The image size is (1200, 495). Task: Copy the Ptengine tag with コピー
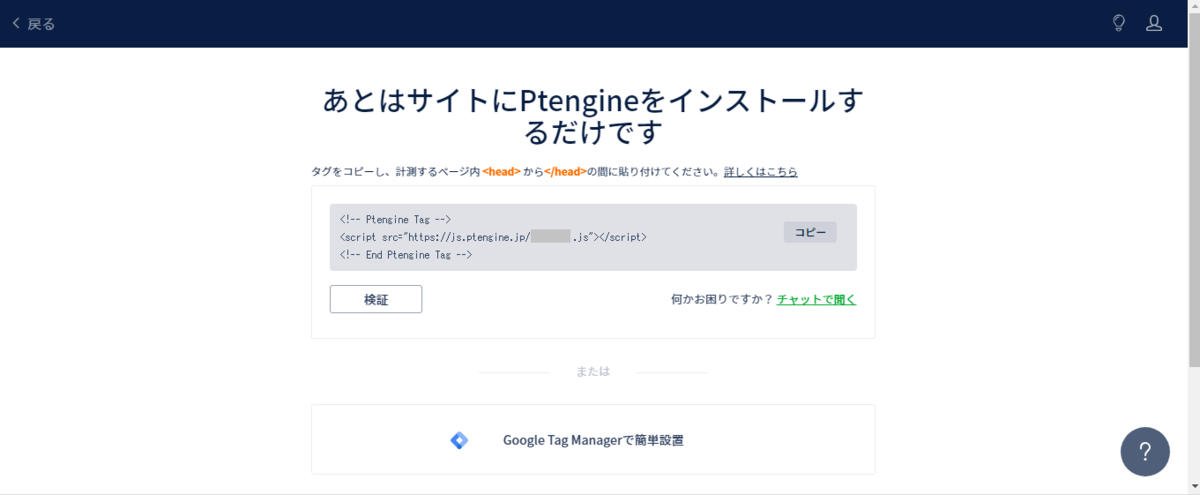coord(810,232)
